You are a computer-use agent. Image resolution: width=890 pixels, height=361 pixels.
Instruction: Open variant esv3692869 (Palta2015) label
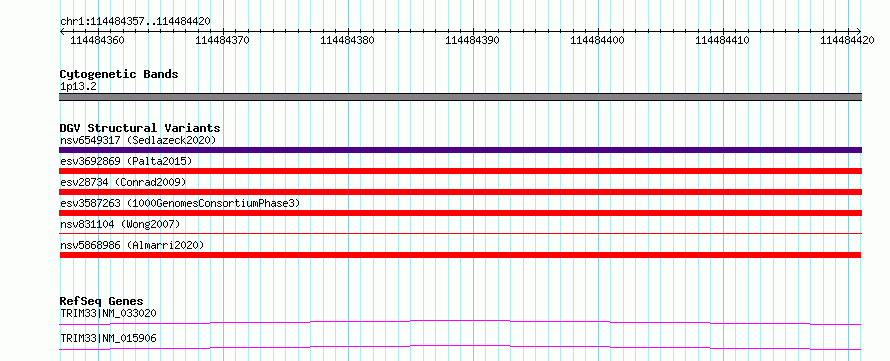[126, 161]
